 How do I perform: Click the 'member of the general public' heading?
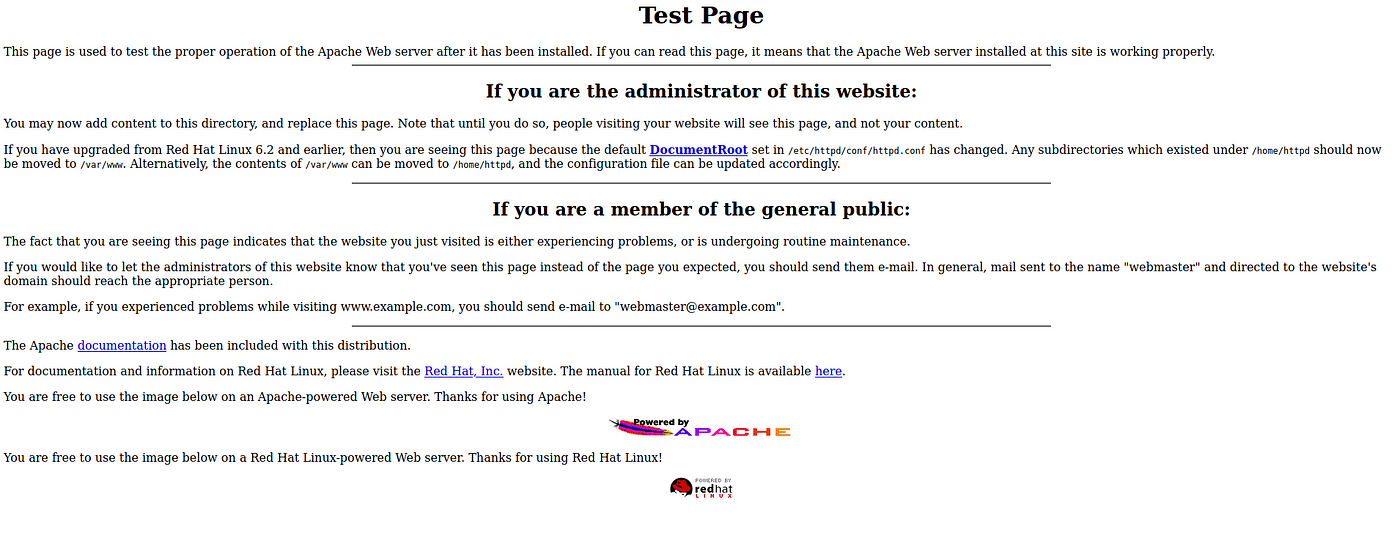(x=701, y=210)
